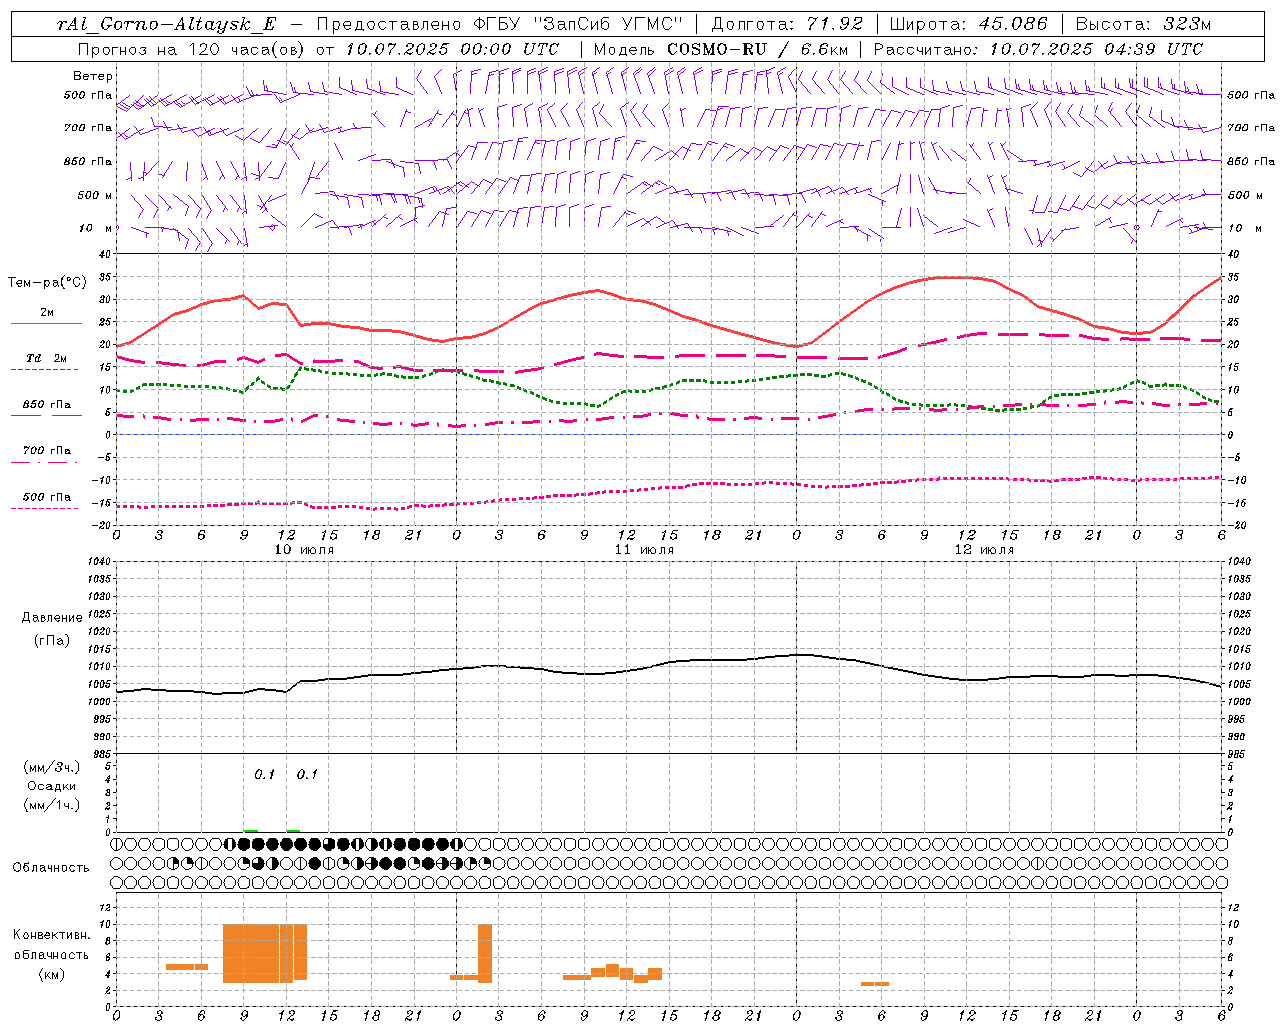Click the 700 гПа entry in temperature legend
The width and height of the screenshot is (1280, 1024).
[47, 451]
